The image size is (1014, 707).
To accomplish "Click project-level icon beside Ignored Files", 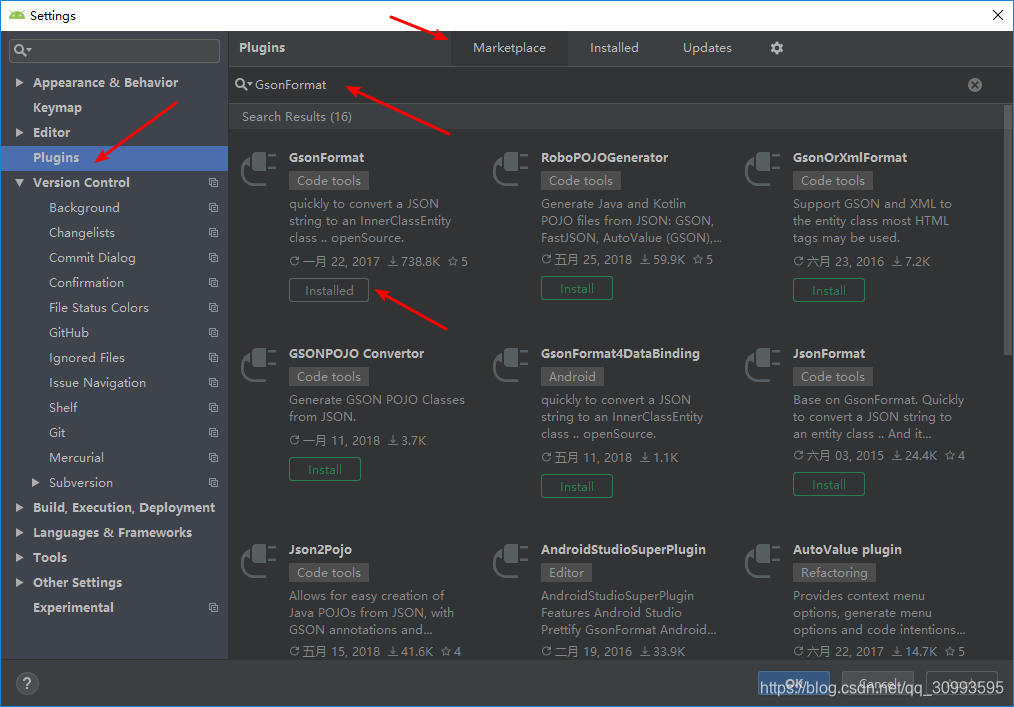I will 213,358.
